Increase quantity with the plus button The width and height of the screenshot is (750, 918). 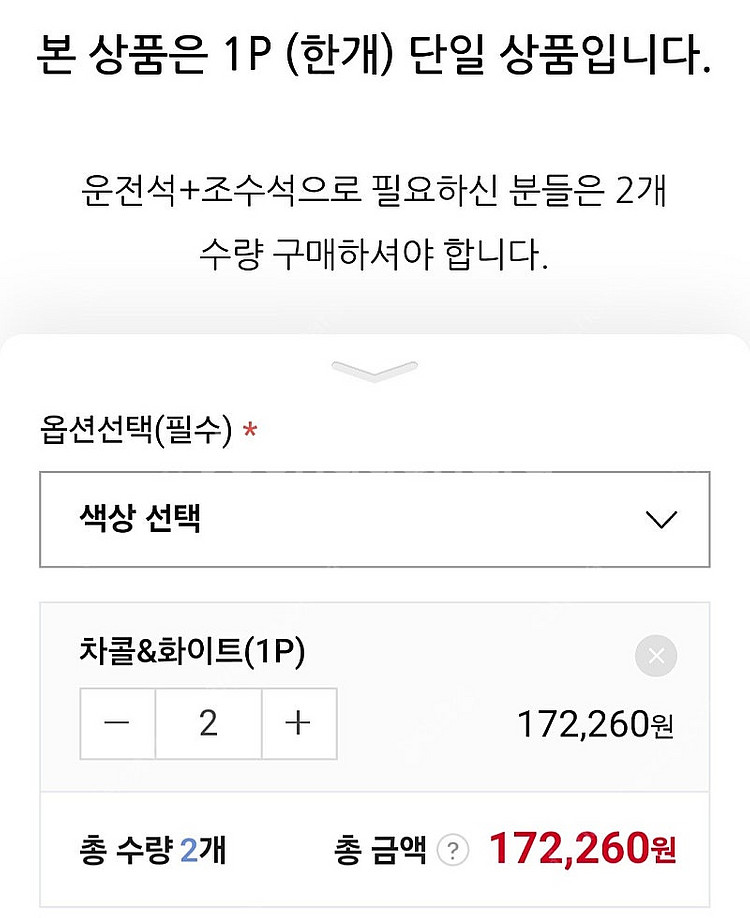[298, 723]
